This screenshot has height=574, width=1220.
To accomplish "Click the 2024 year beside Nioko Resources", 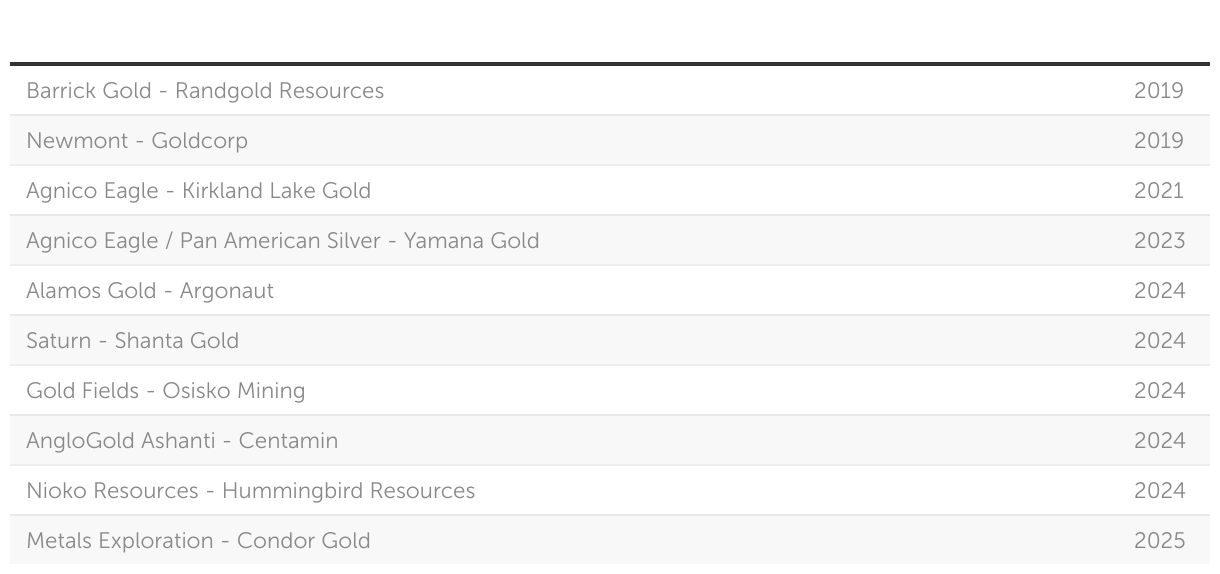I will coord(1159,491).
